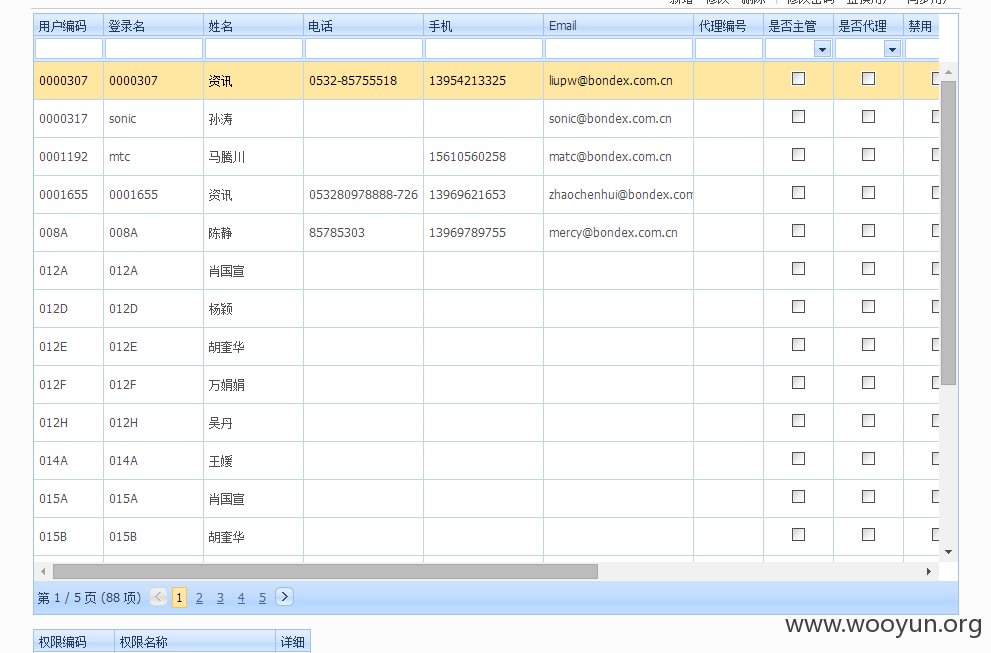
Task: Tick 是否主管 for user 012A
Action: click(798, 269)
